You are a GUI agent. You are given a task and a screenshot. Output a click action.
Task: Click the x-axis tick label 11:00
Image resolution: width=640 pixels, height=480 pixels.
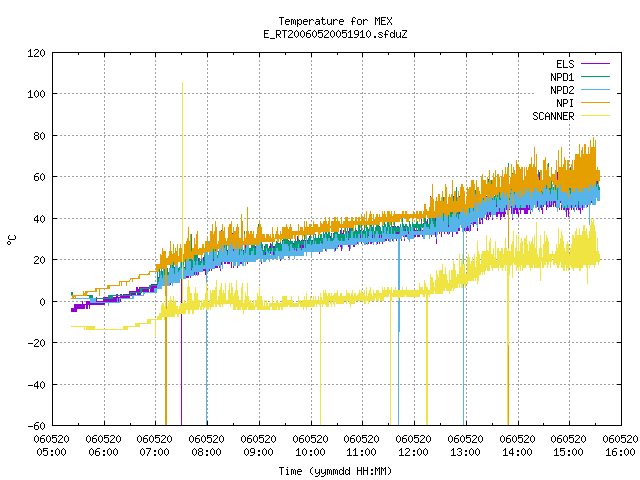[362, 452]
